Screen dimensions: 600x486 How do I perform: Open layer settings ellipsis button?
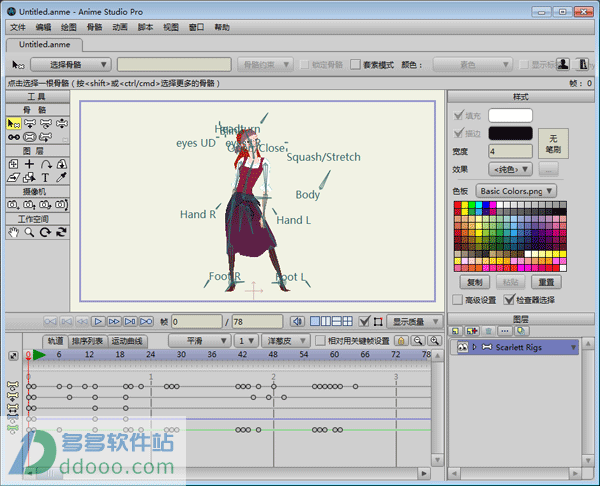tap(505, 331)
